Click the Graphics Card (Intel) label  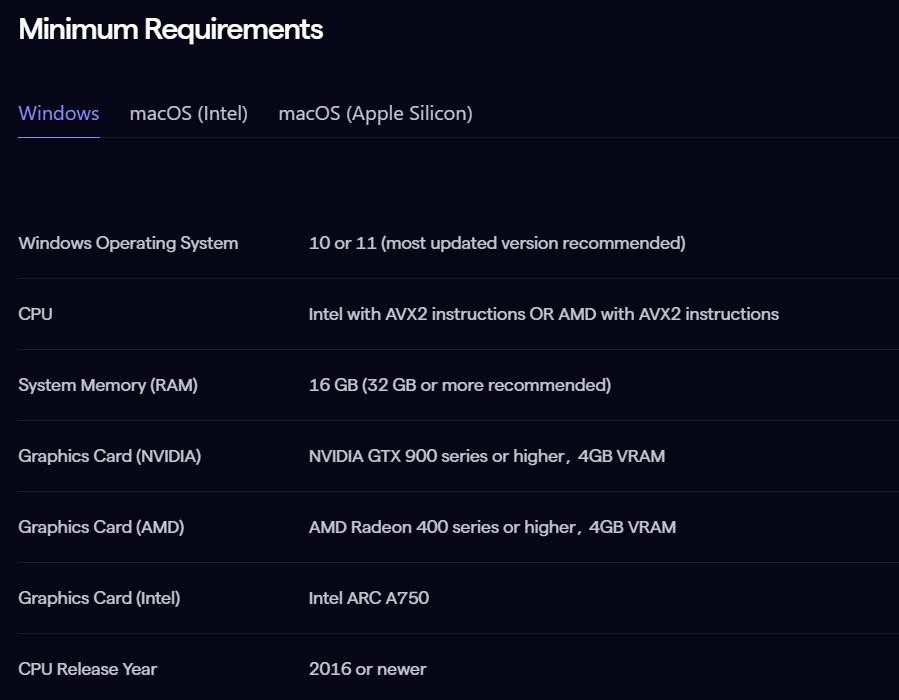coord(99,598)
